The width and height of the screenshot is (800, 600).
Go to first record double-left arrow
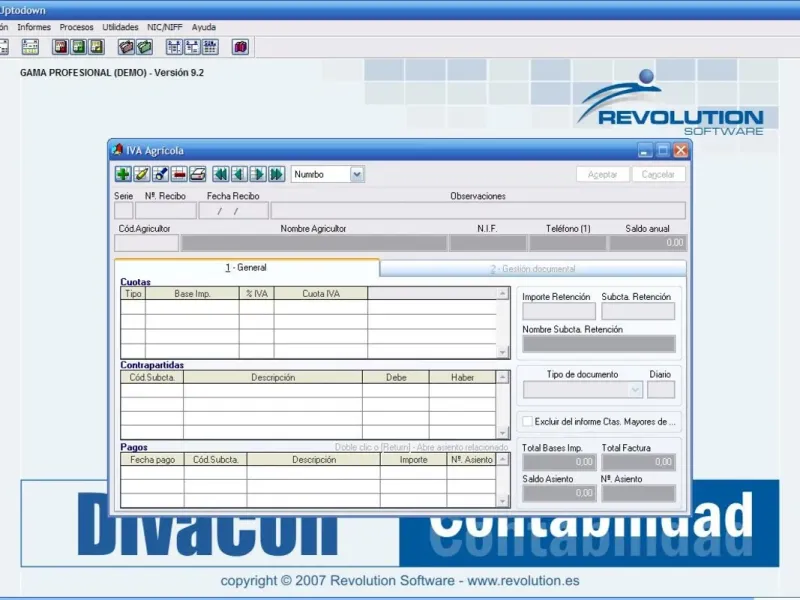[221, 174]
